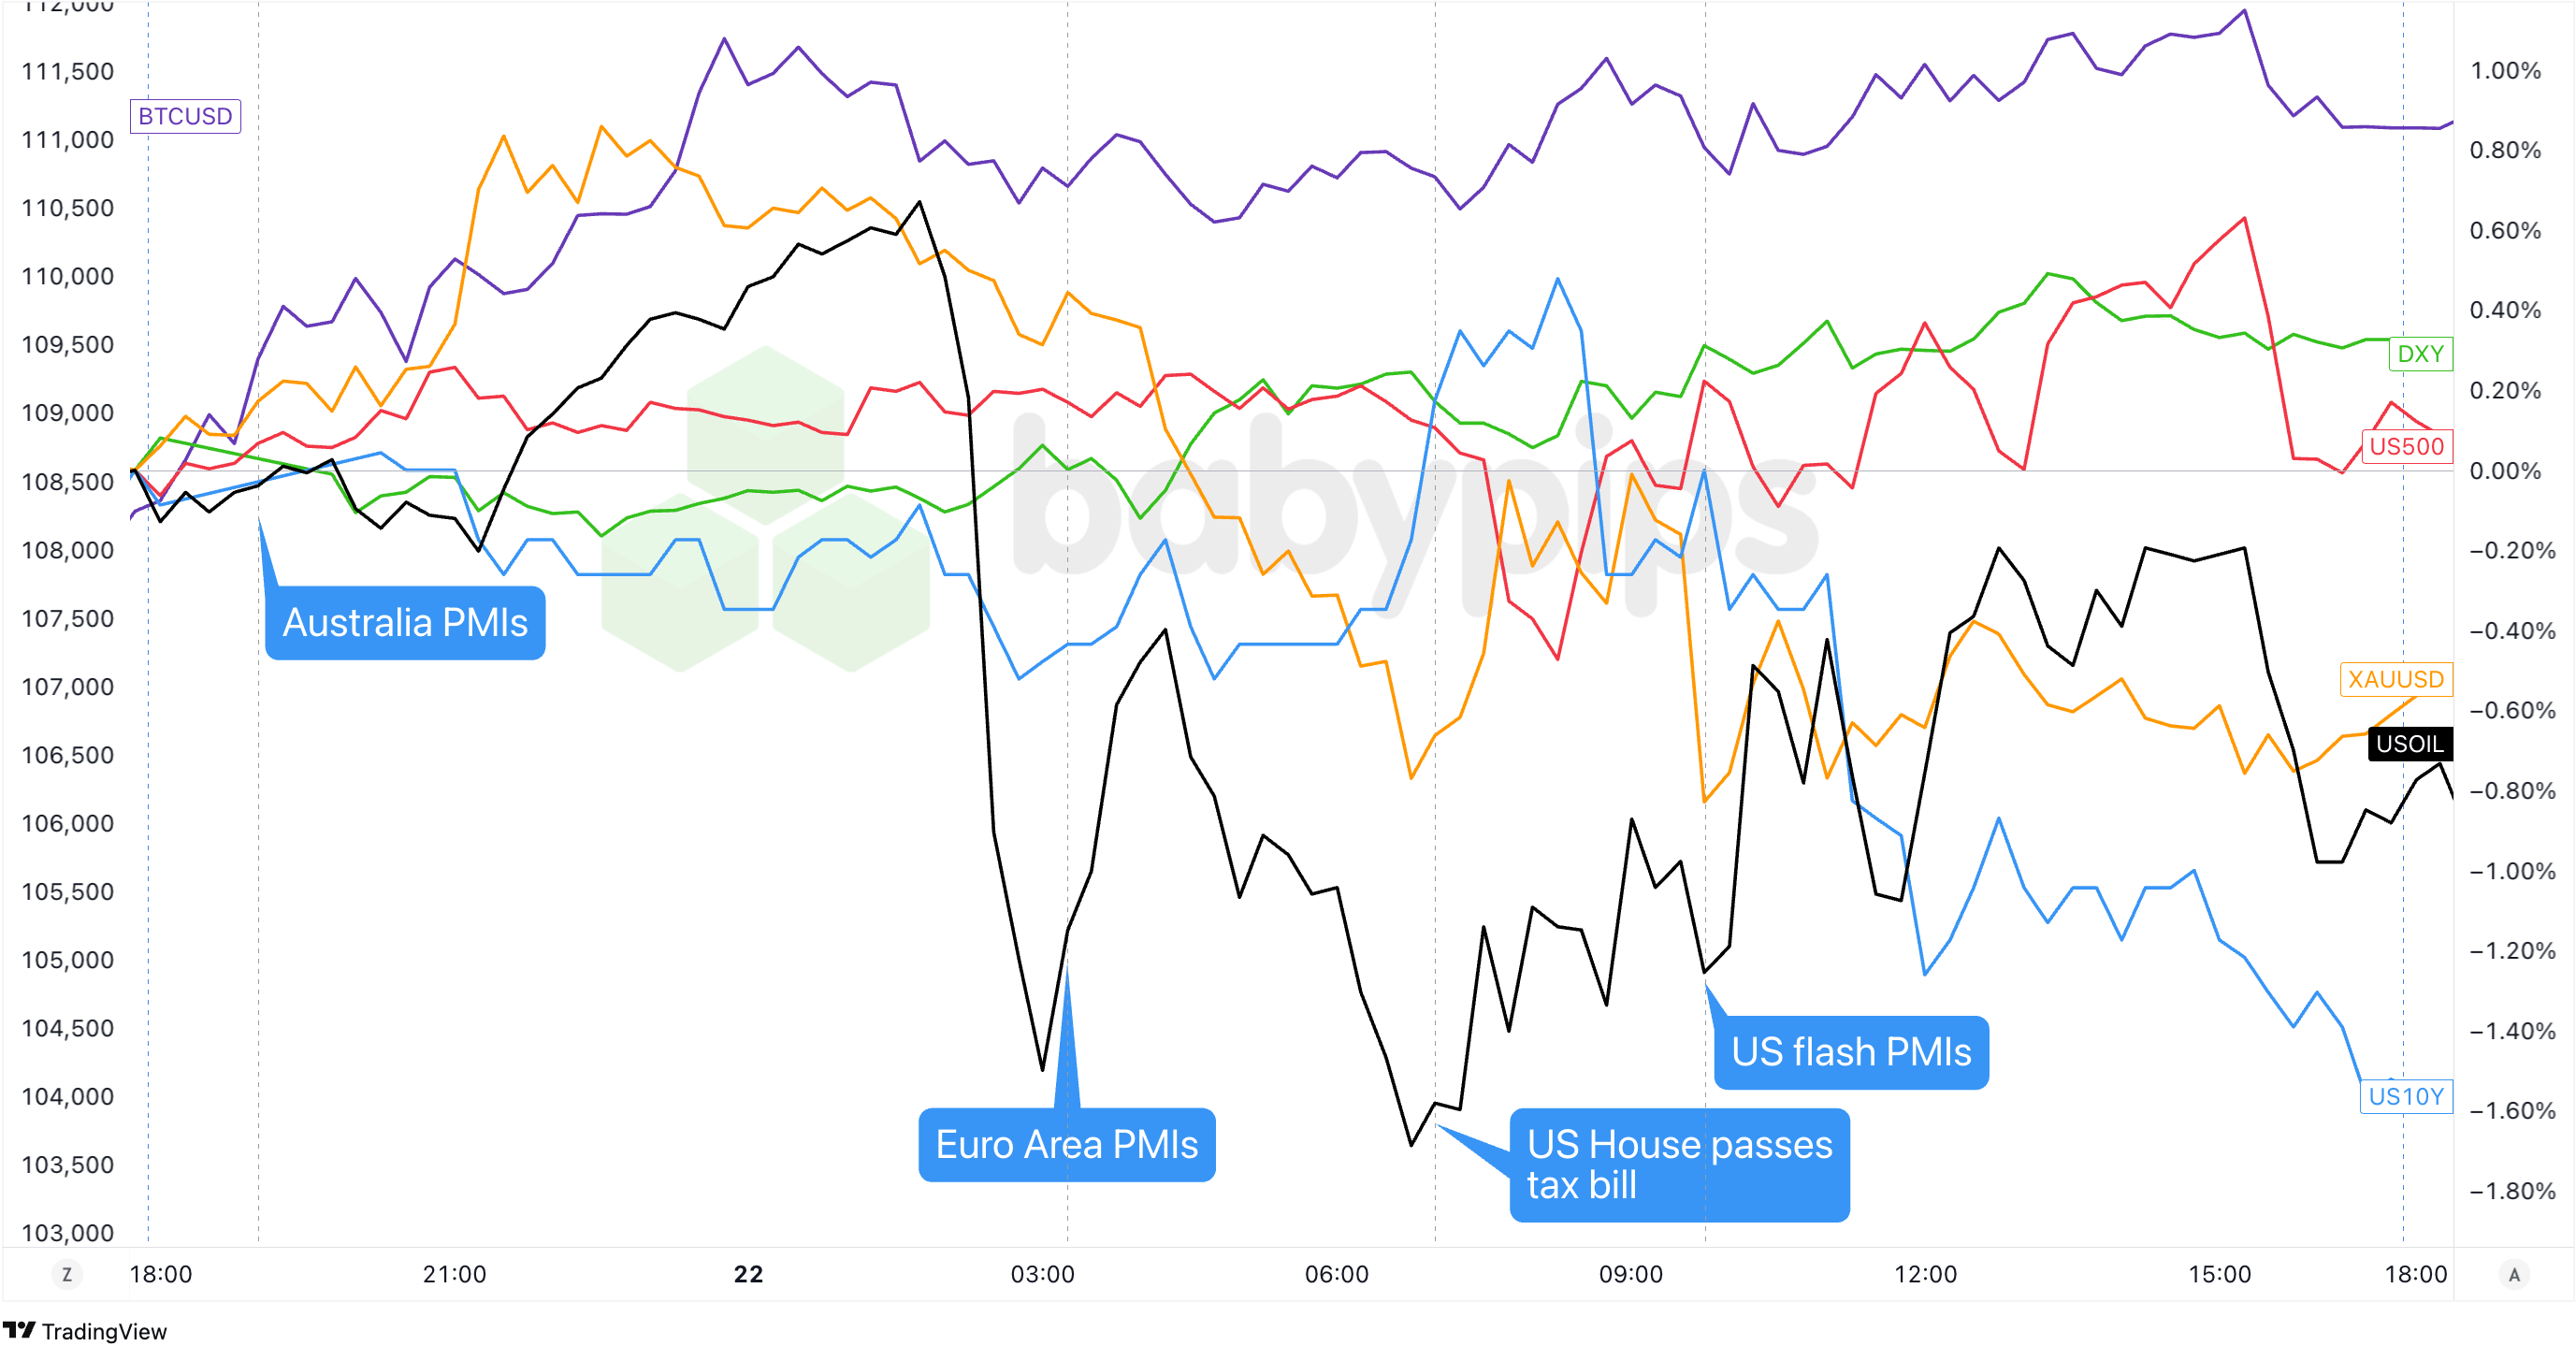
Task: Select the green DXY series label
Action: (2420, 354)
